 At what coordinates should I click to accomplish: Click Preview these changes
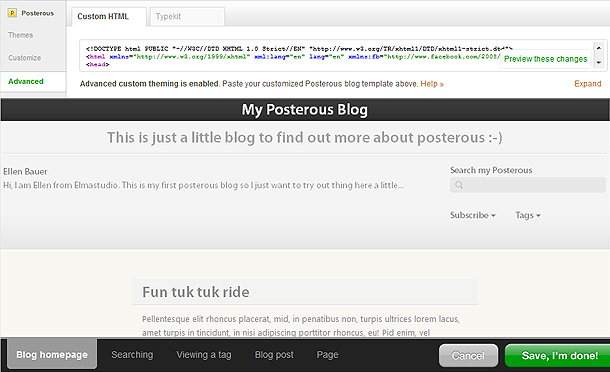click(x=545, y=59)
